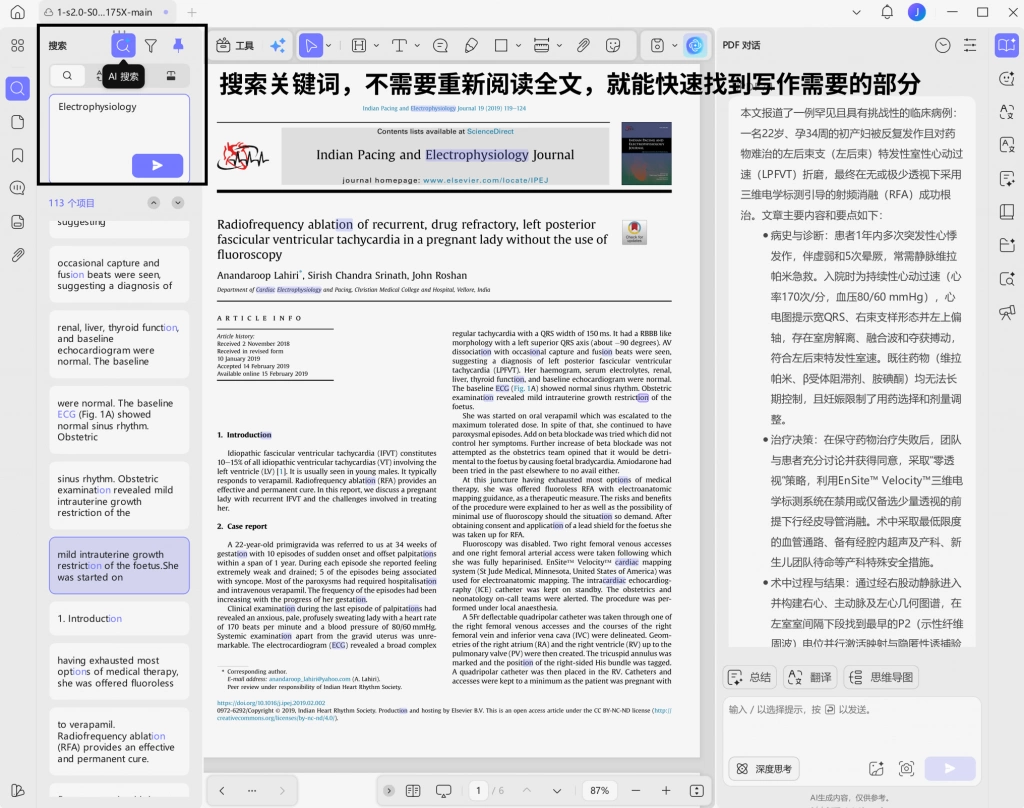Toggle the deep thinking 深度思考 option
The image size is (1024, 808).
coord(764,769)
